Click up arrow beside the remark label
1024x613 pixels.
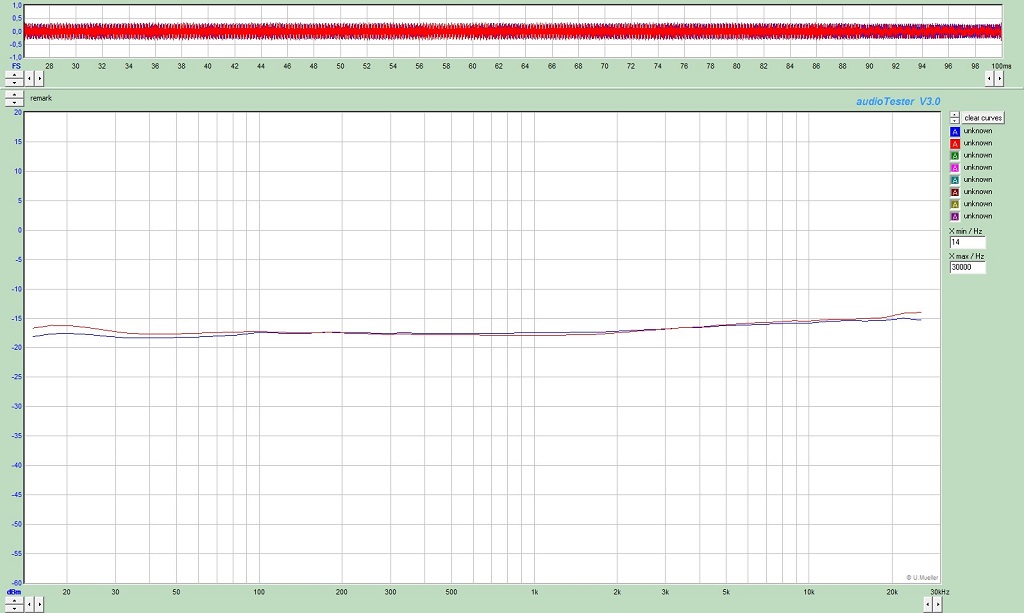[14, 94]
